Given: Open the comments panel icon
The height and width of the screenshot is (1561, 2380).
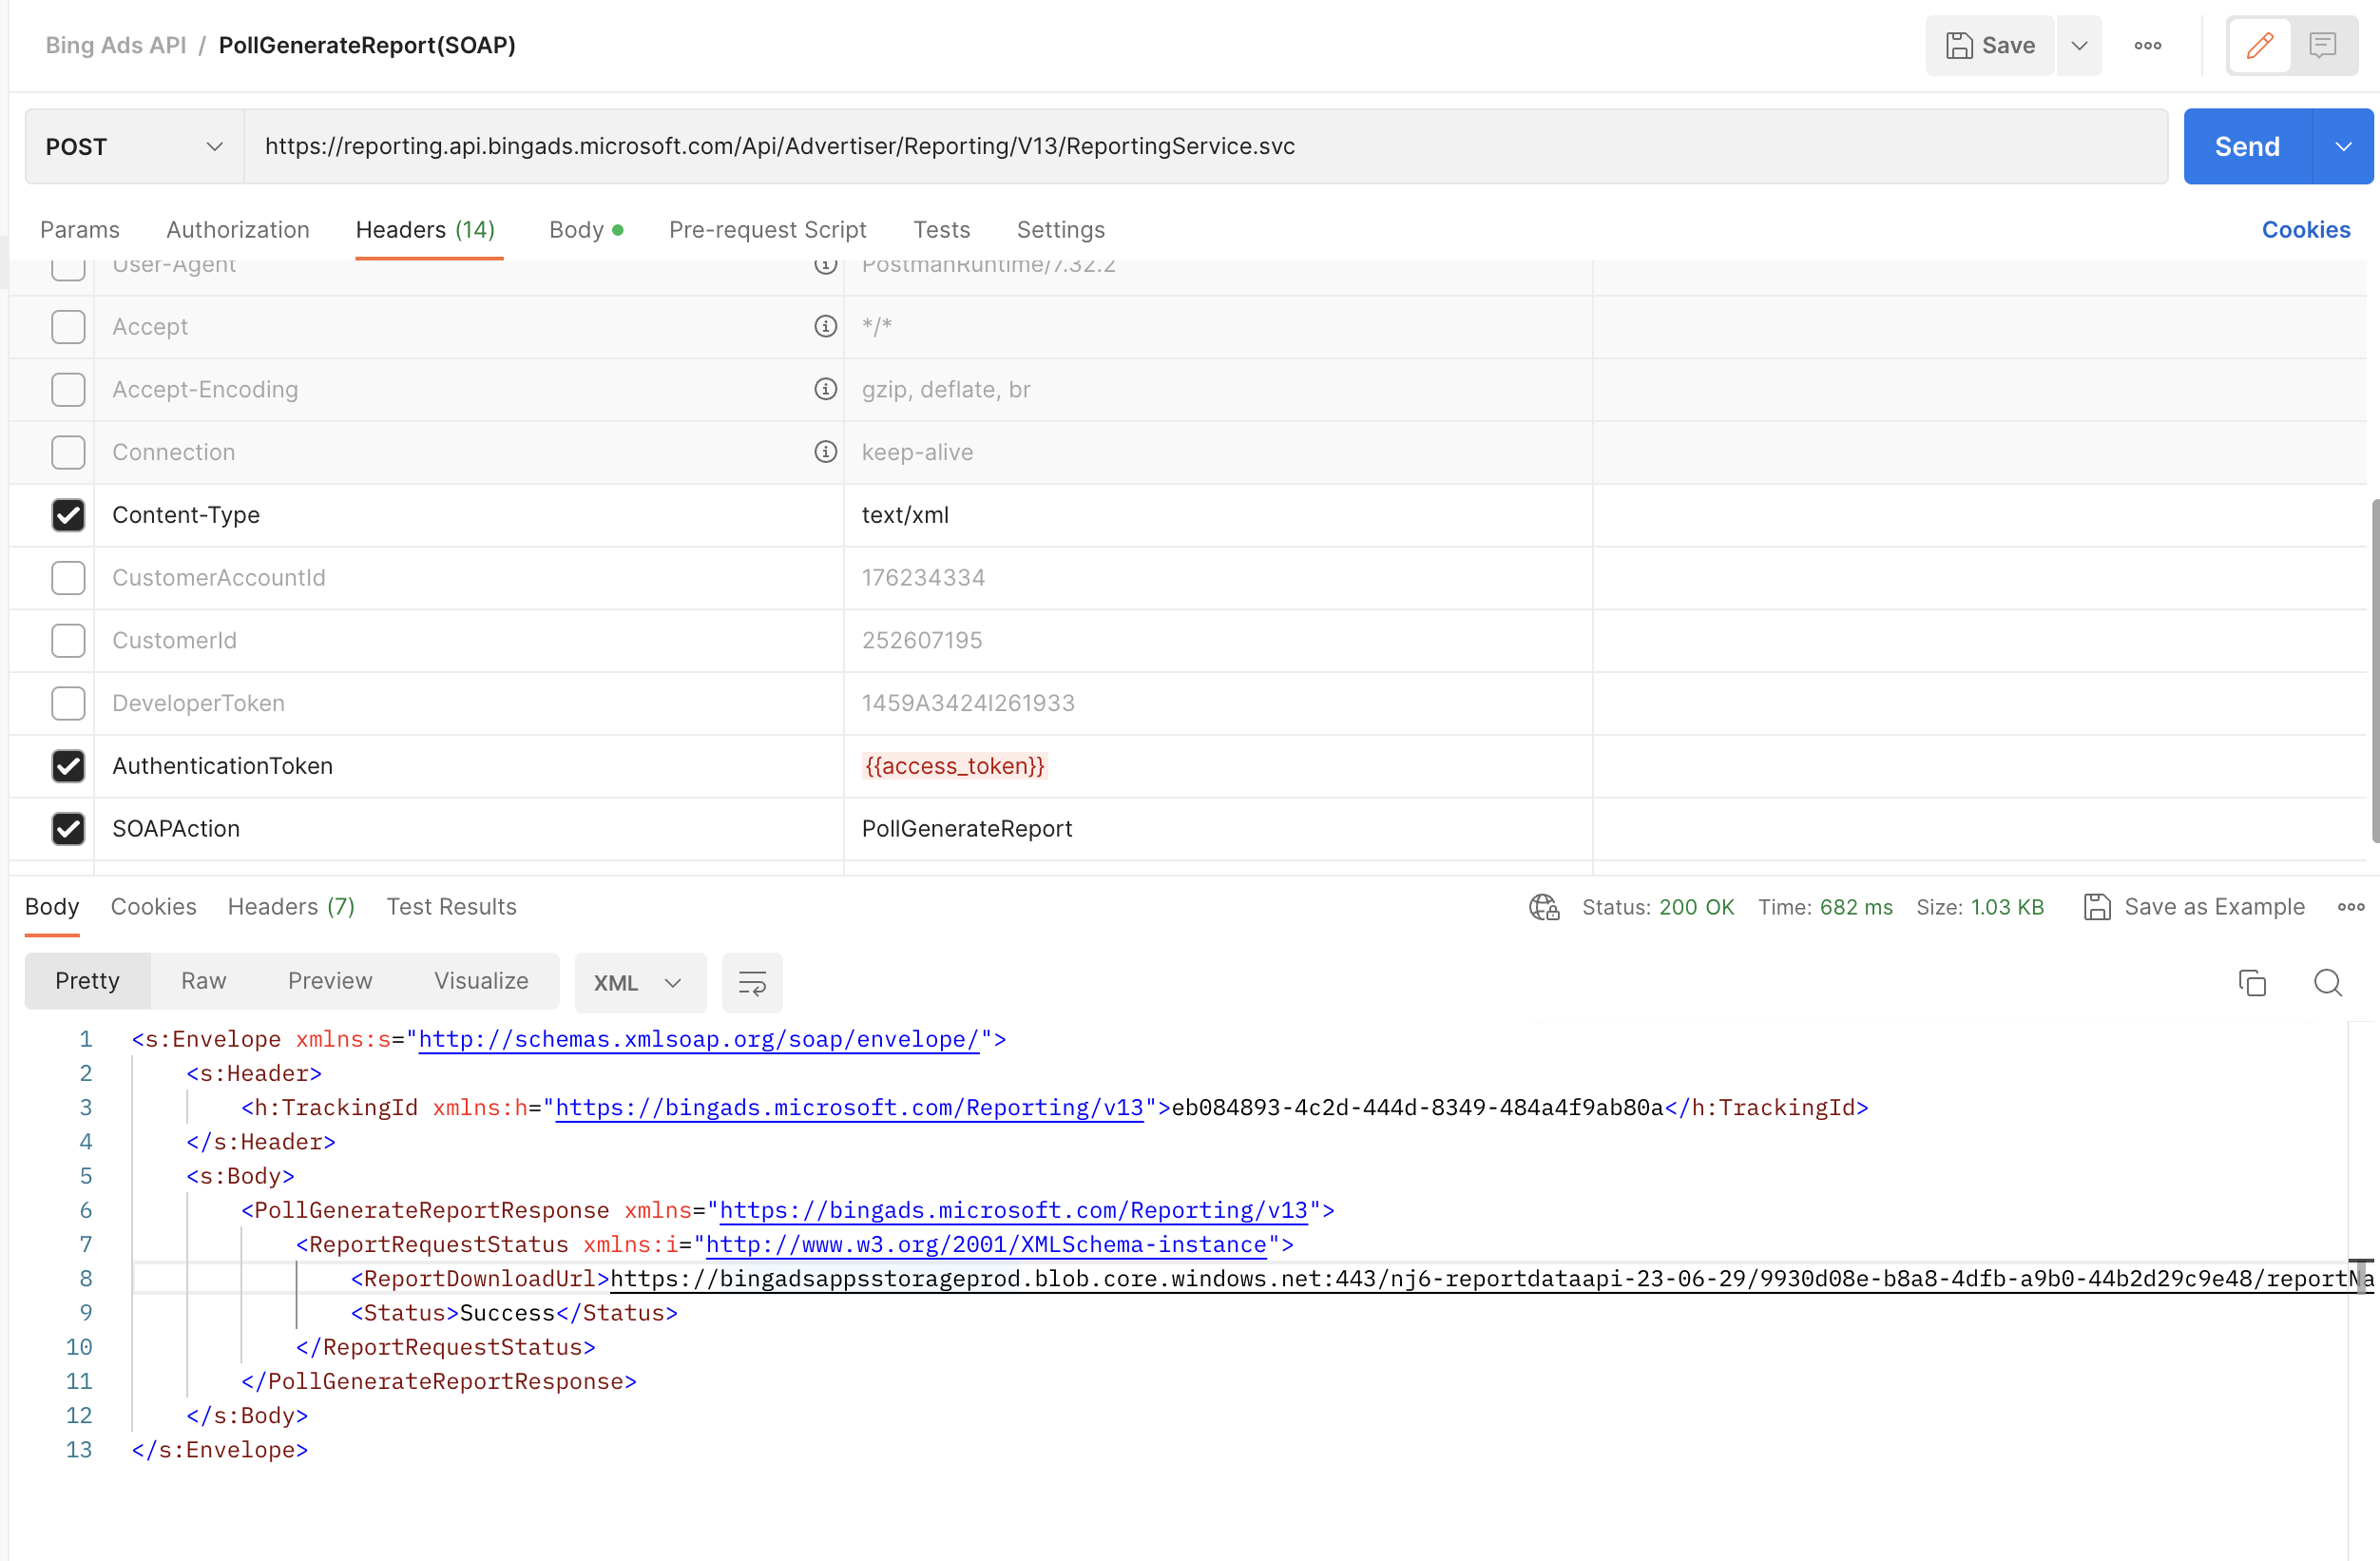Looking at the screenshot, I should [x=2322, y=45].
